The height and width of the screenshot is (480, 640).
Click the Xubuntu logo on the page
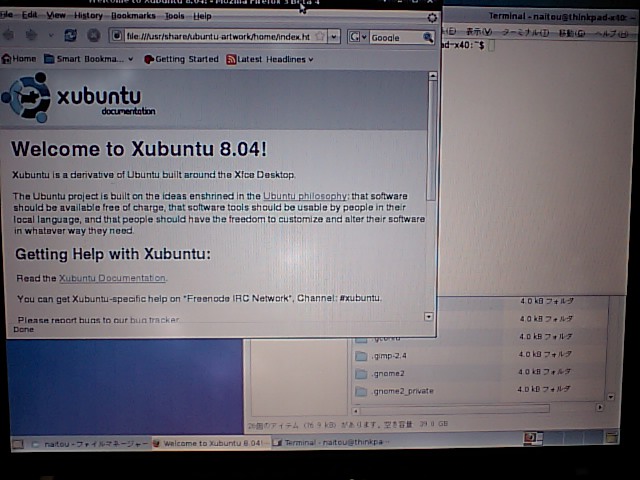coord(78,97)
